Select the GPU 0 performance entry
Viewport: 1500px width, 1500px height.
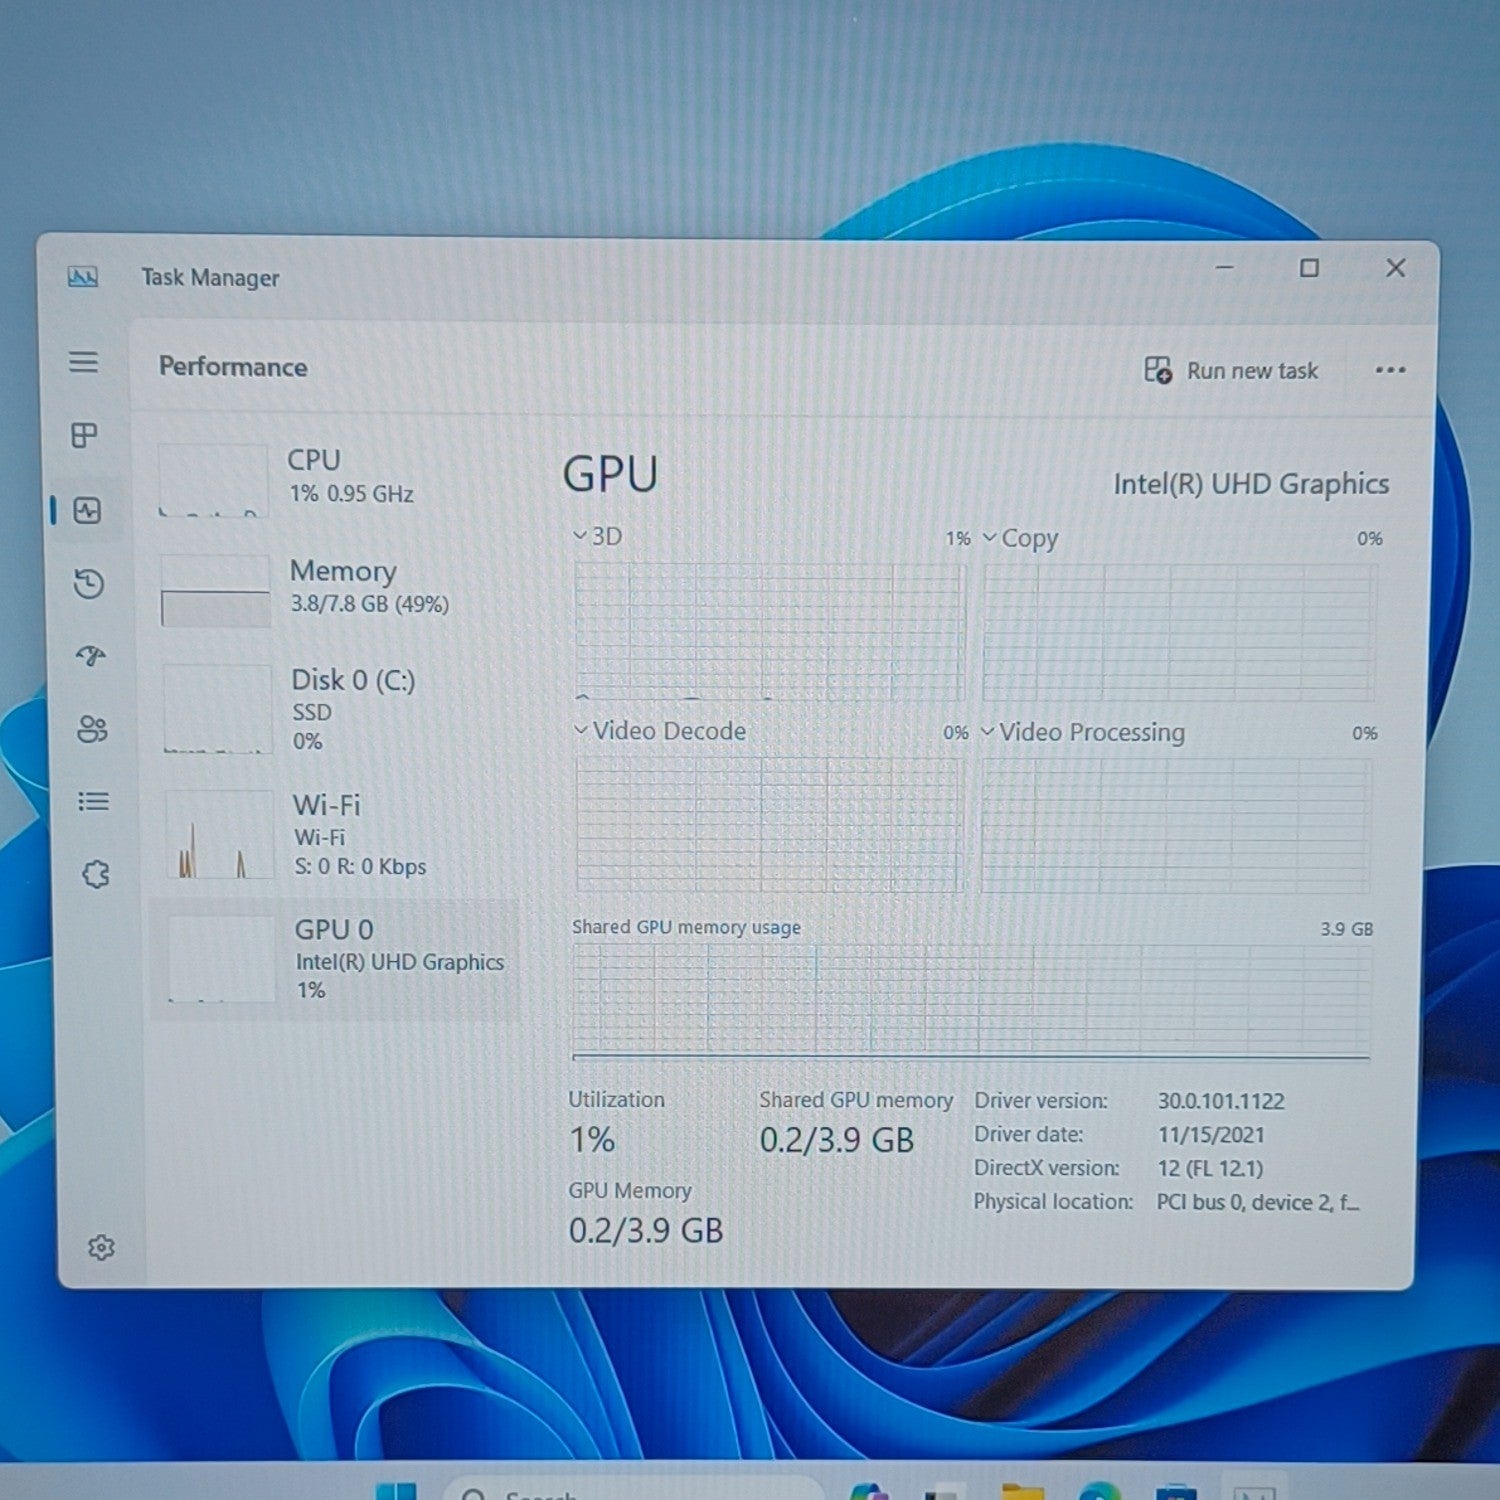[334, 959]
